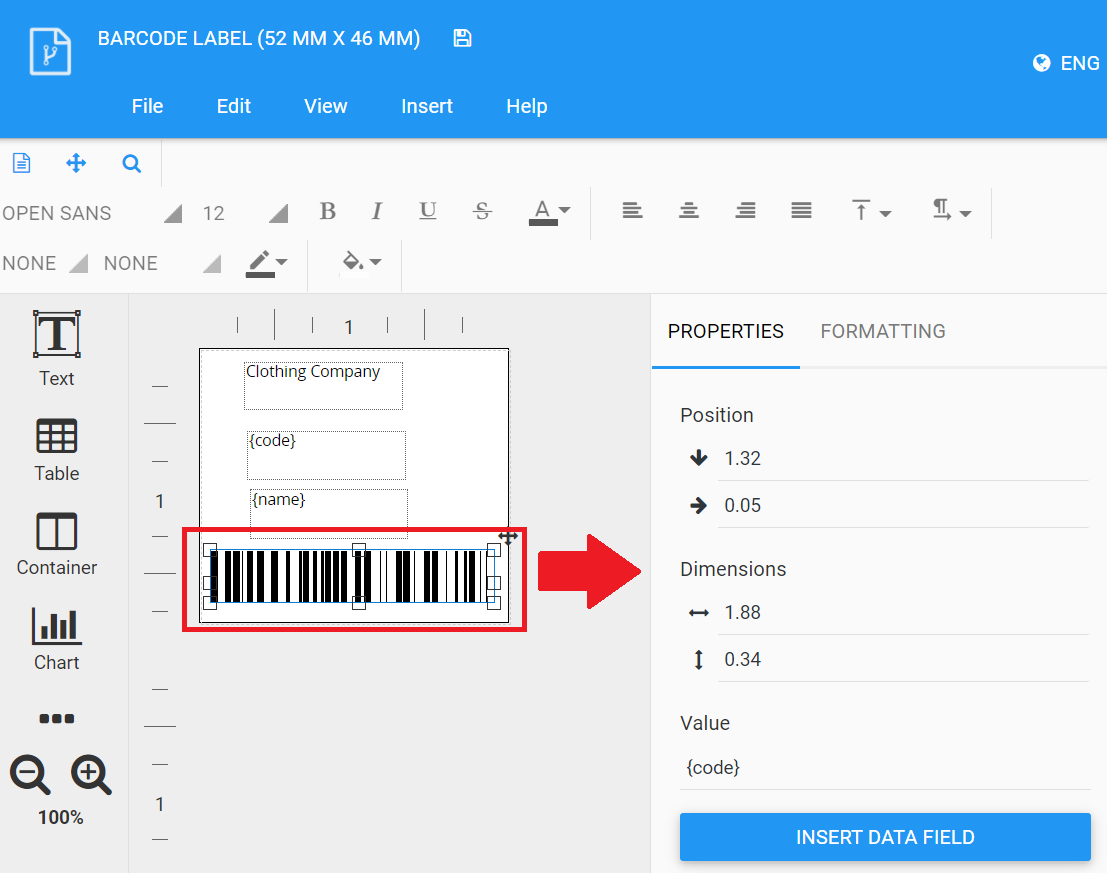Click the app logo document icon
The height and width of the screenshot is (873, 1107).
tap(50, 51)
